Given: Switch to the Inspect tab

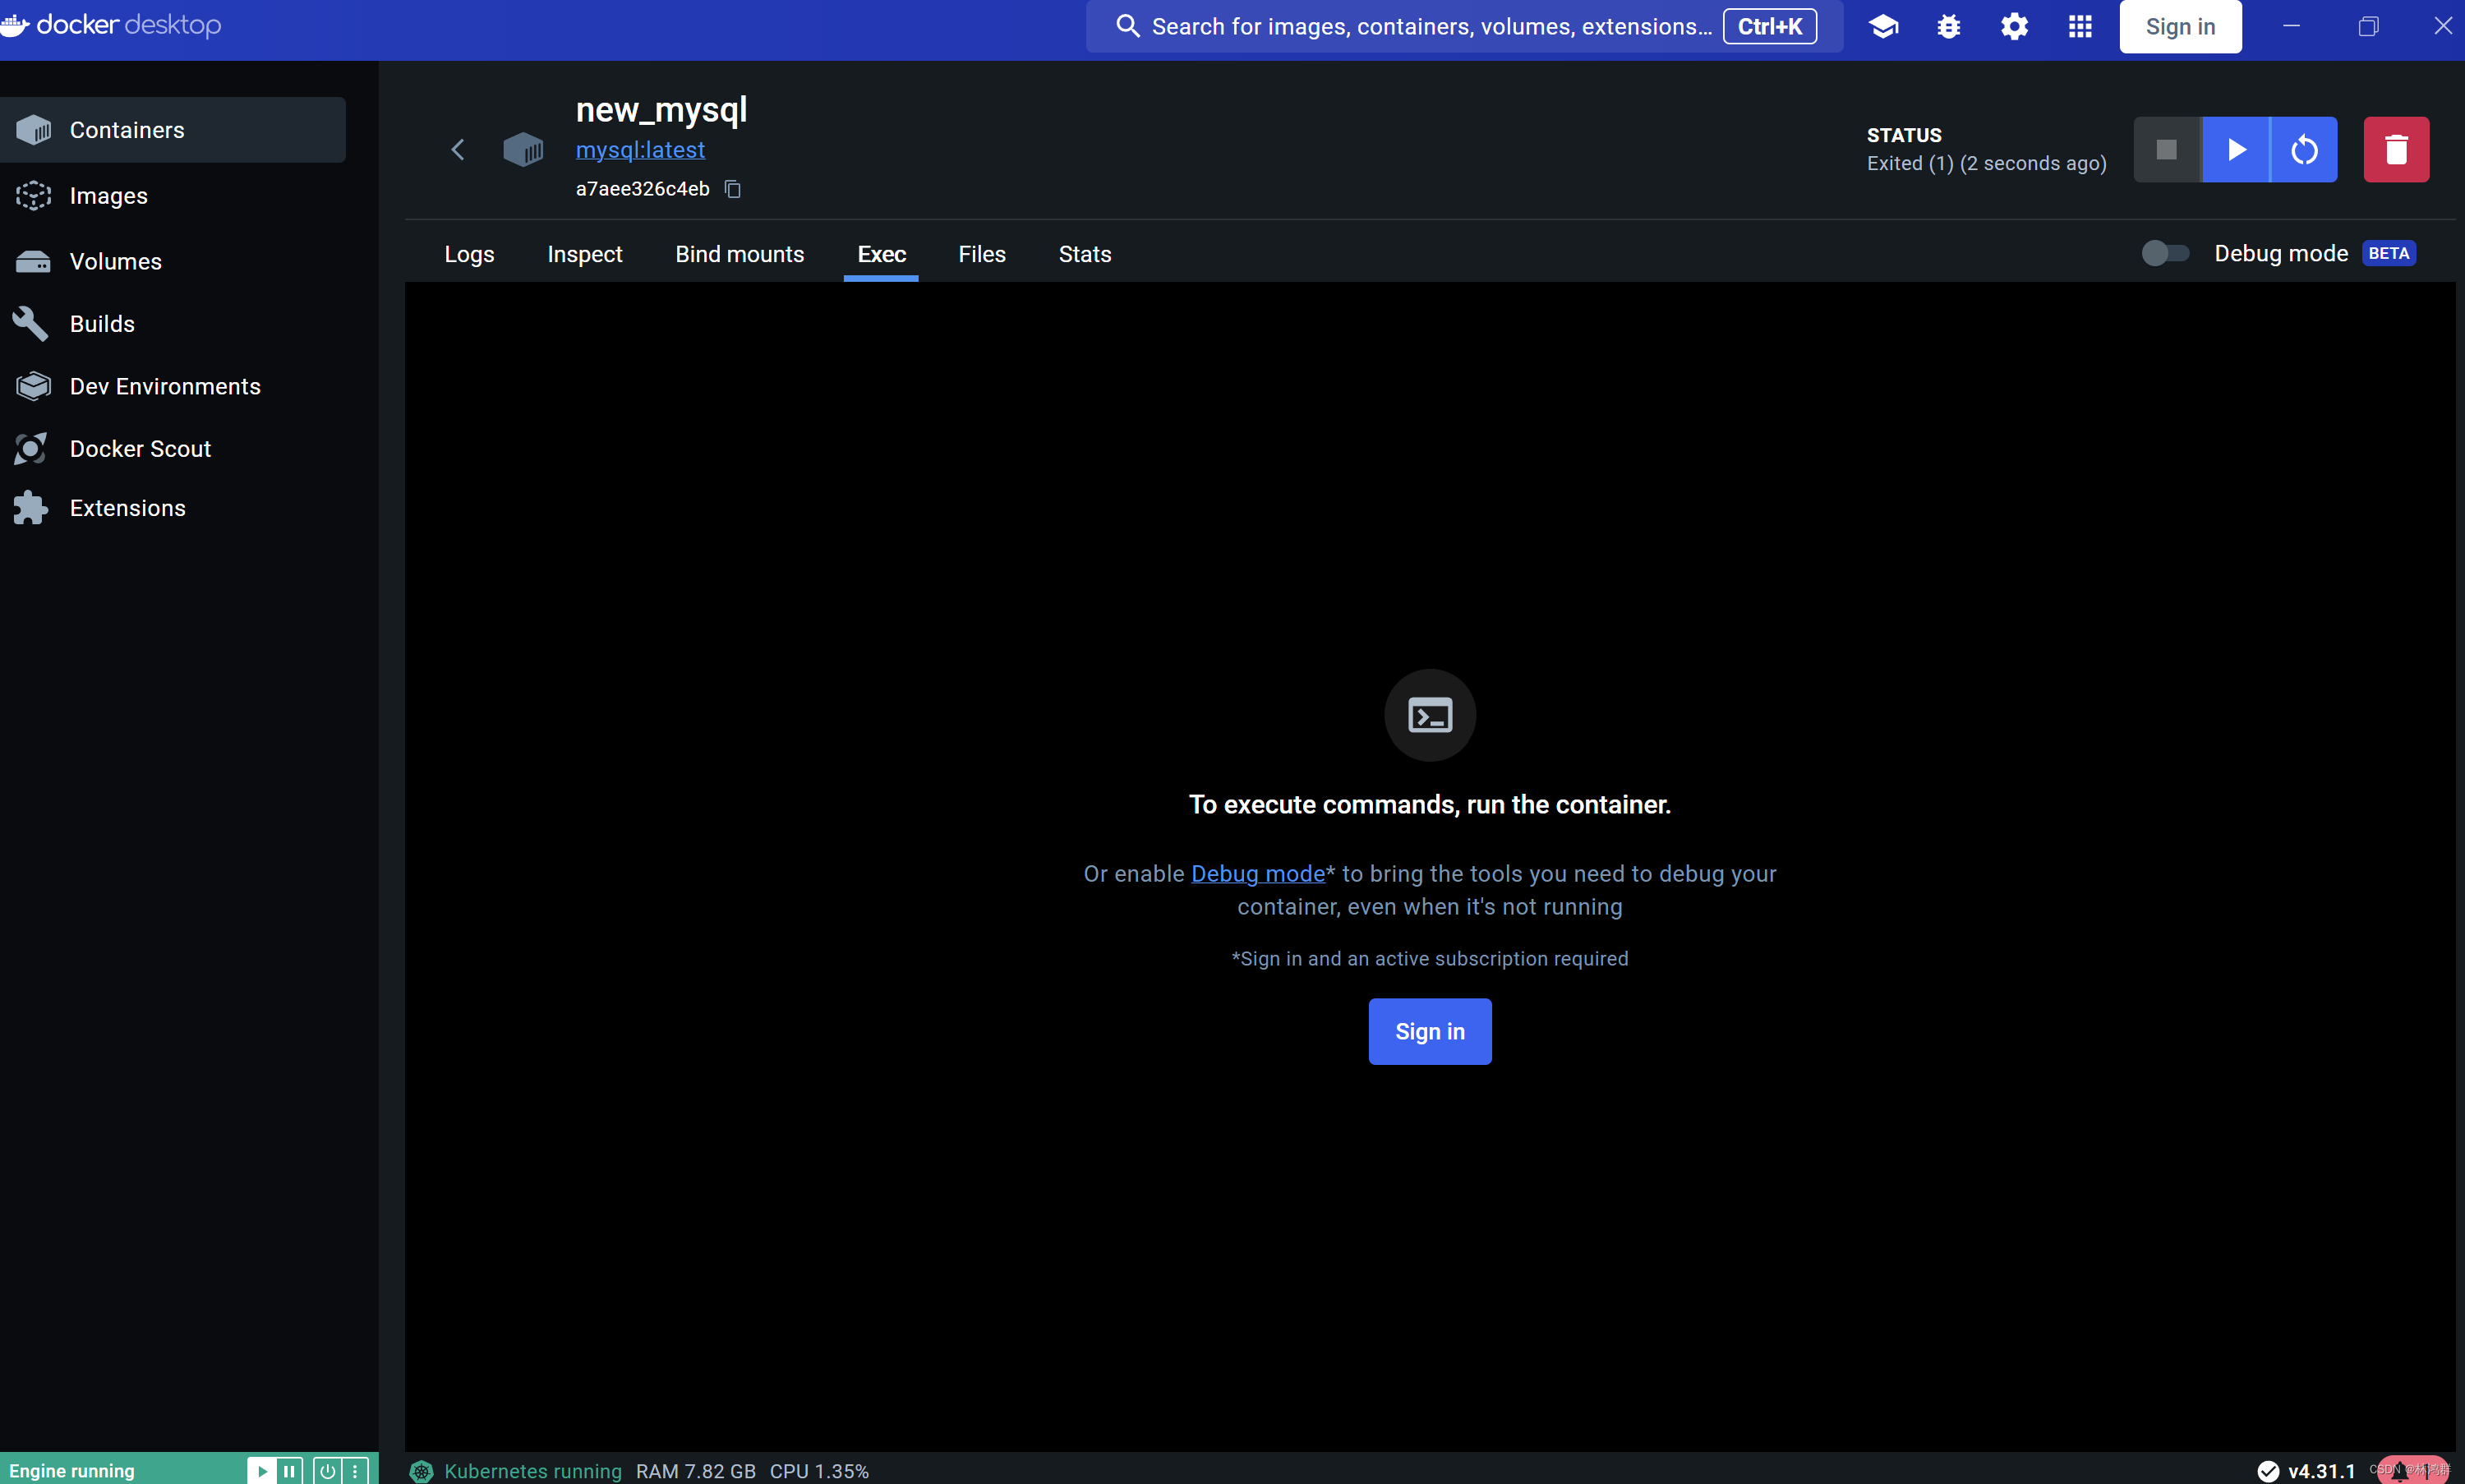Looking at the screenshot, I should tap(585, 254).
